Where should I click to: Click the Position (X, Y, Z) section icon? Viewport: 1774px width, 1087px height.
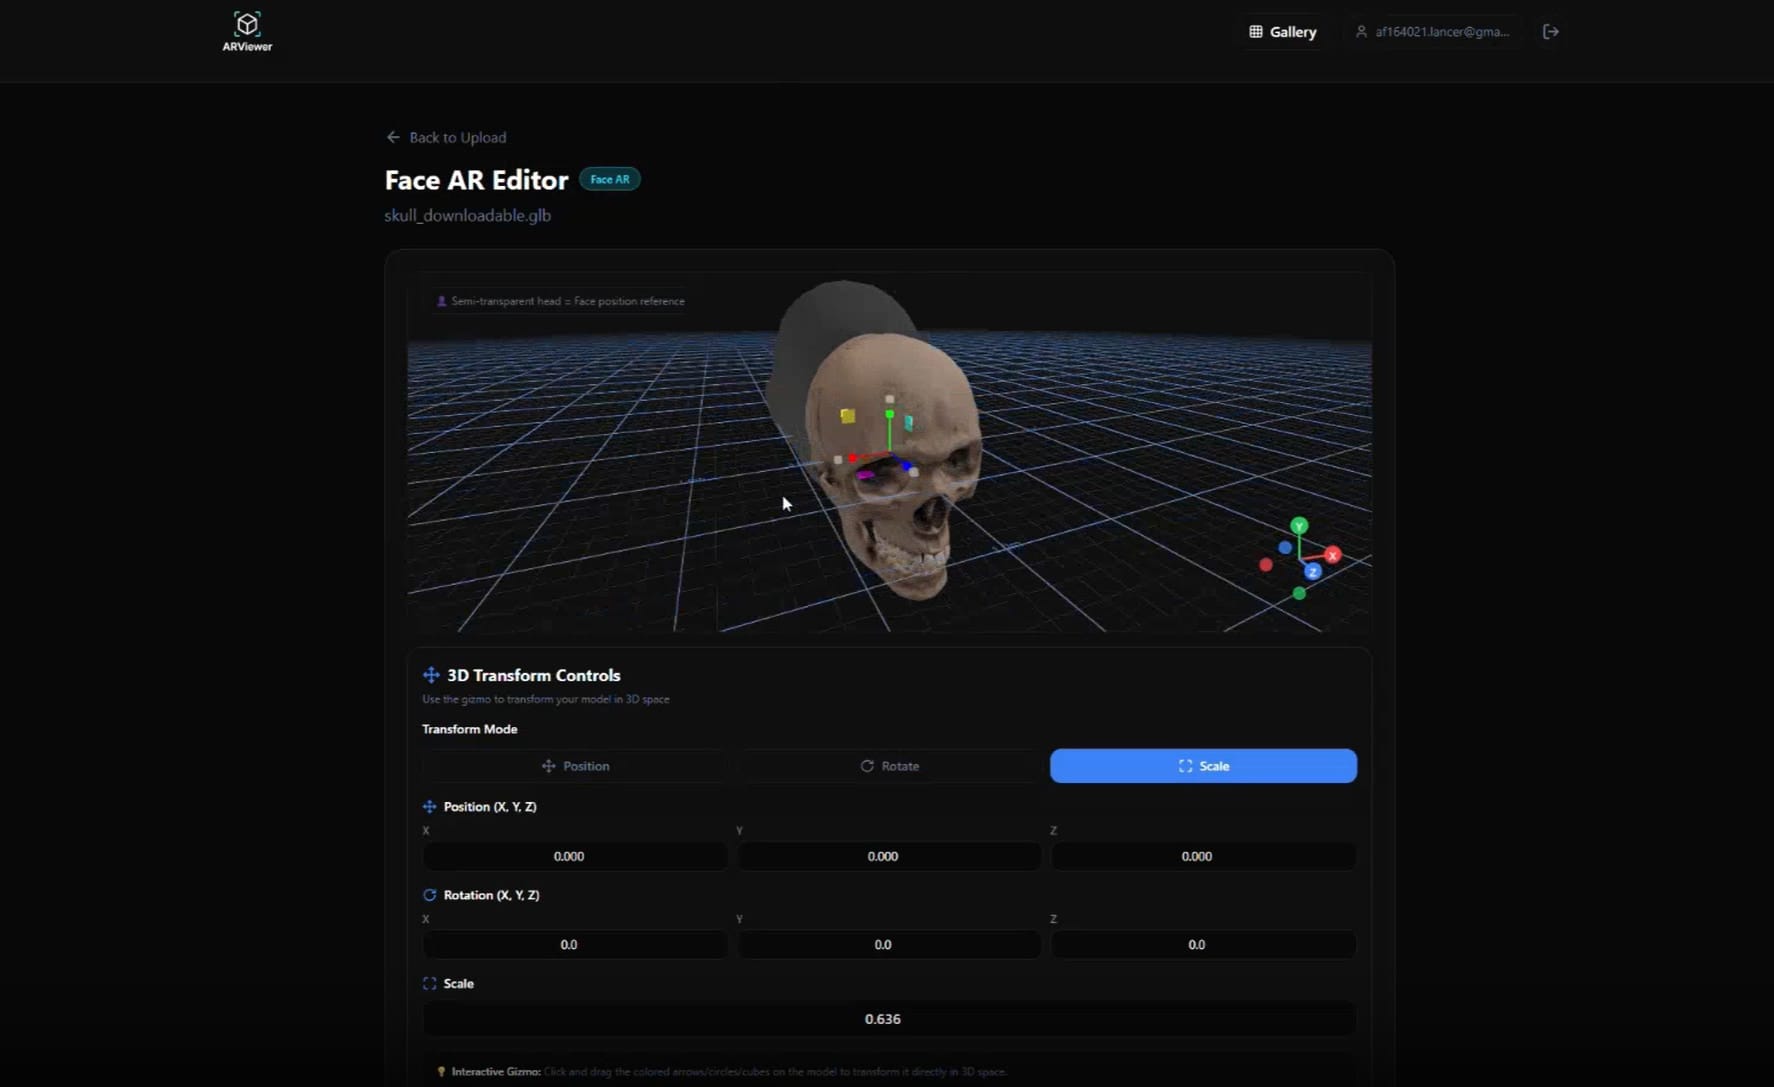pos(430,807)
